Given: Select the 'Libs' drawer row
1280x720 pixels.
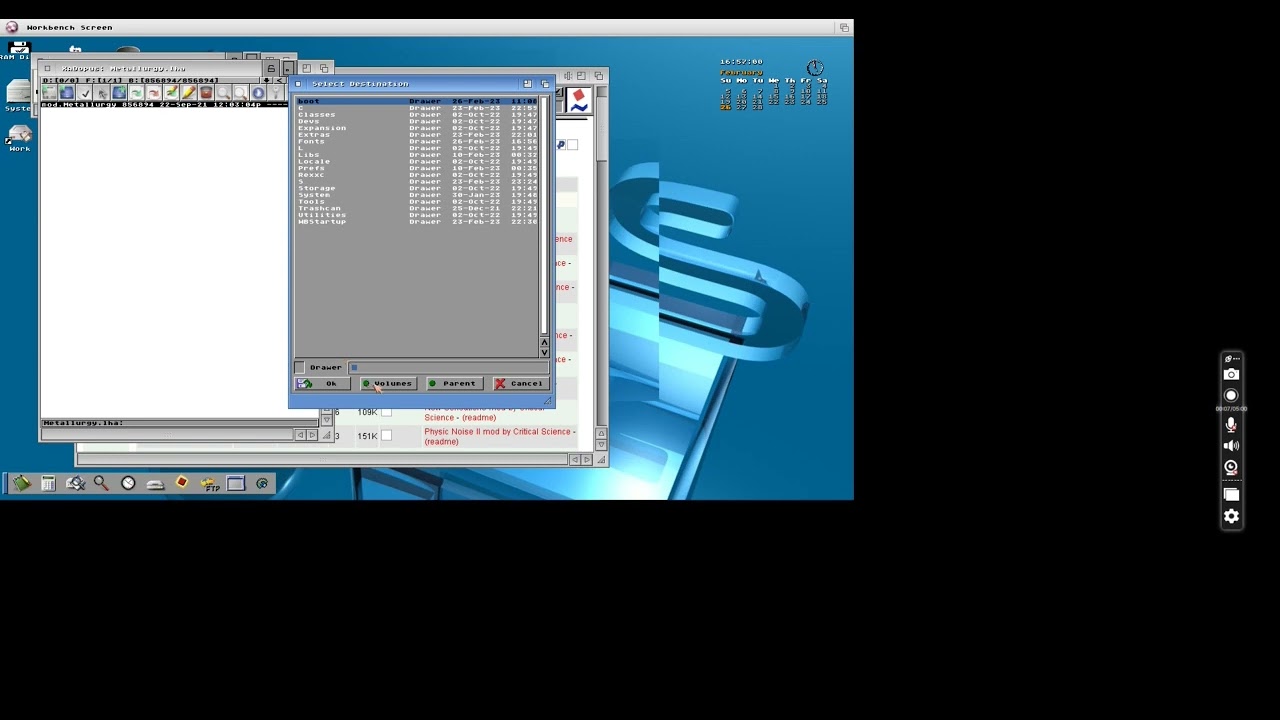Looking at the screenshot, I should [418, 155].
